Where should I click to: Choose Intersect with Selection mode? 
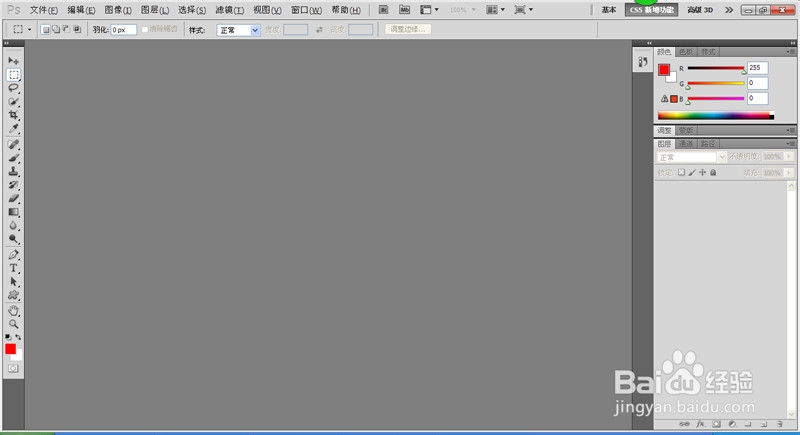click(77, 30)
